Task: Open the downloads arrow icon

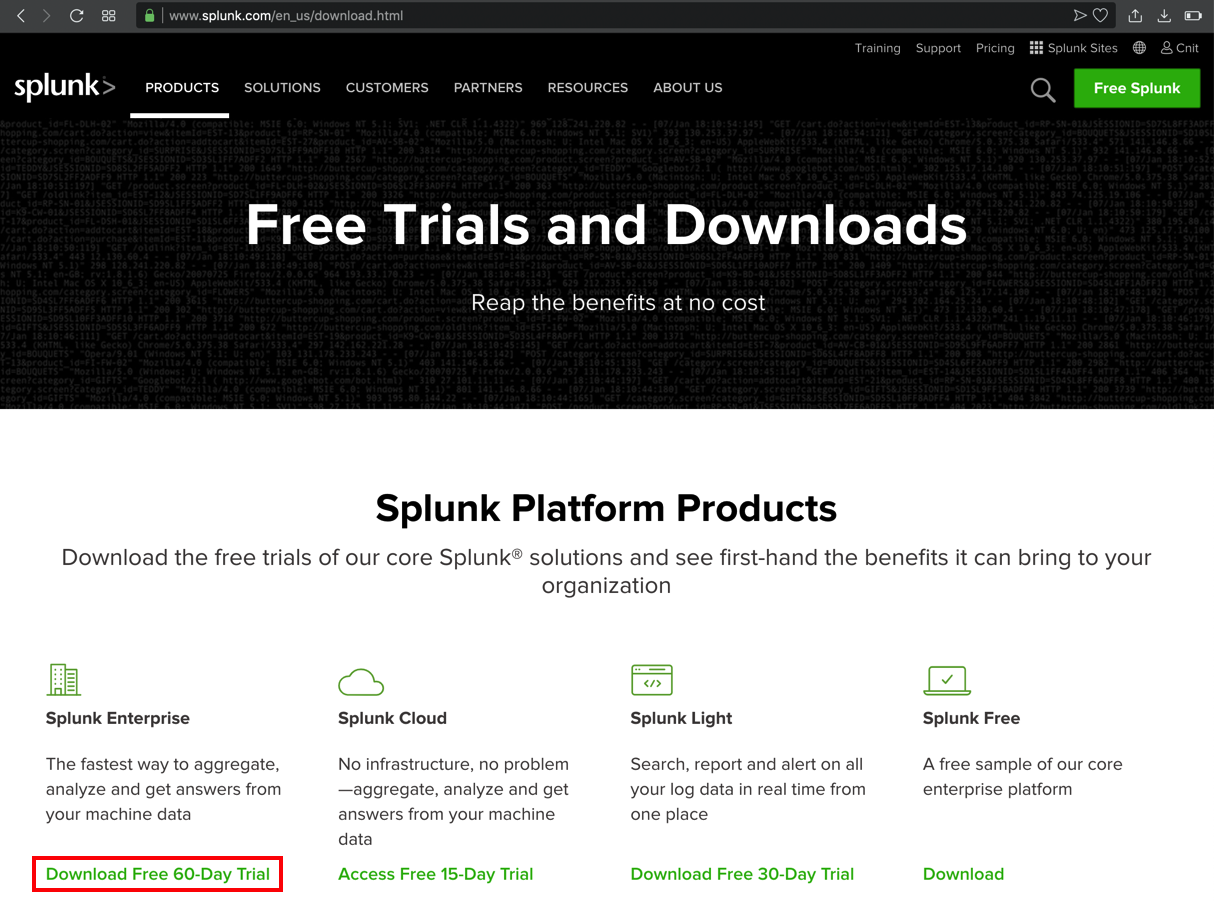Action: point(1164,16)
